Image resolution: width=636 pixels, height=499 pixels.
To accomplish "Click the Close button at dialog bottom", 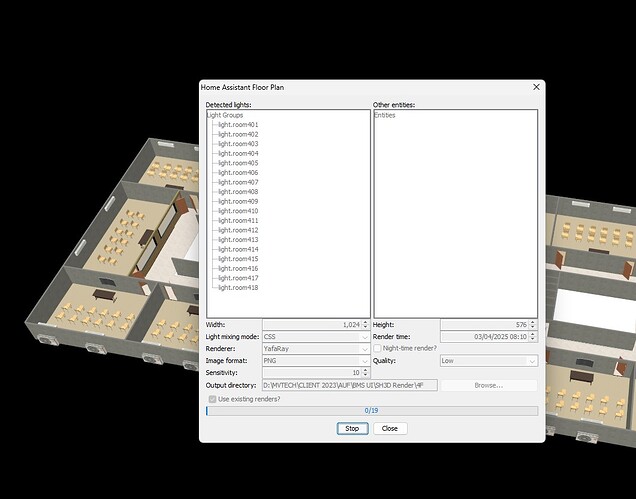I will coord(390,428).
